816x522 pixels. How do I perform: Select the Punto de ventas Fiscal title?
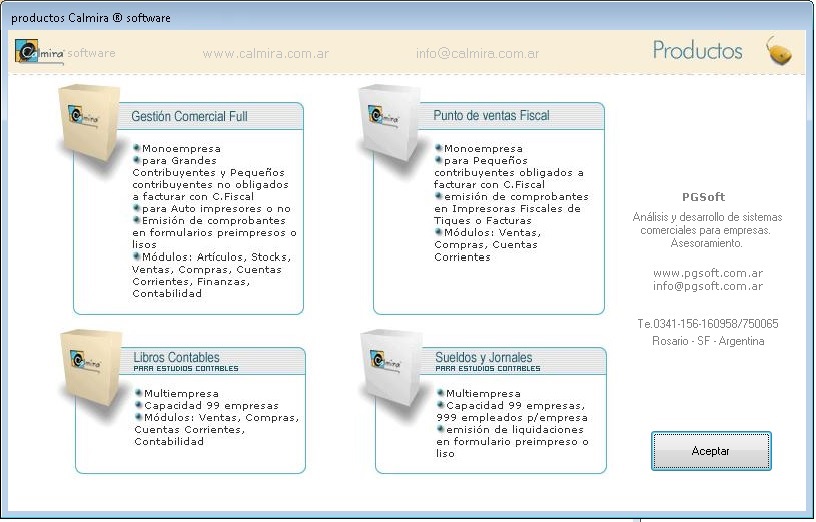pyautogui.click(x=491, y=116)
